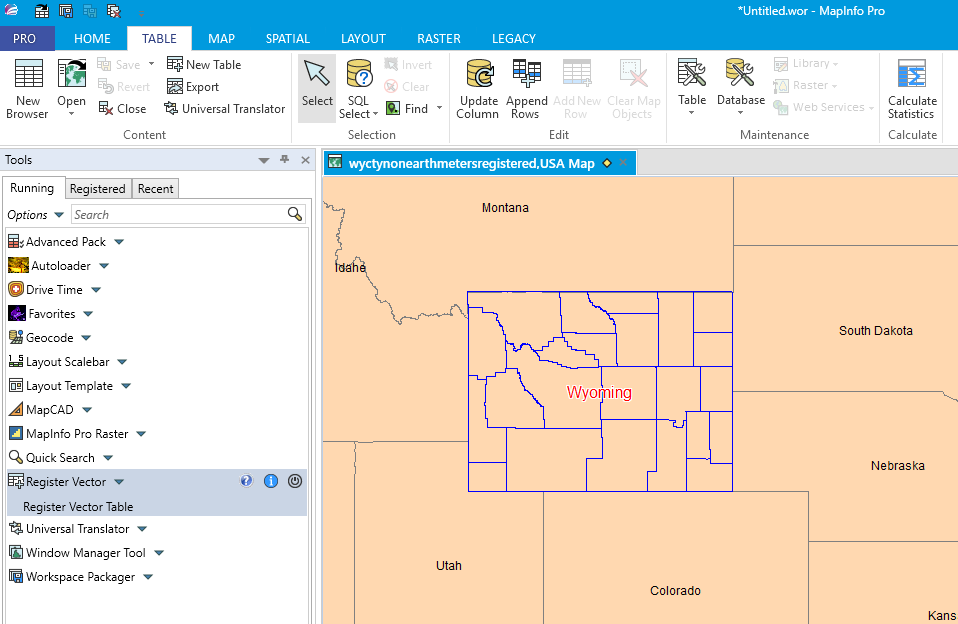Click the Find tool in Selection
The image size is (958, 624).
point(407,109)
